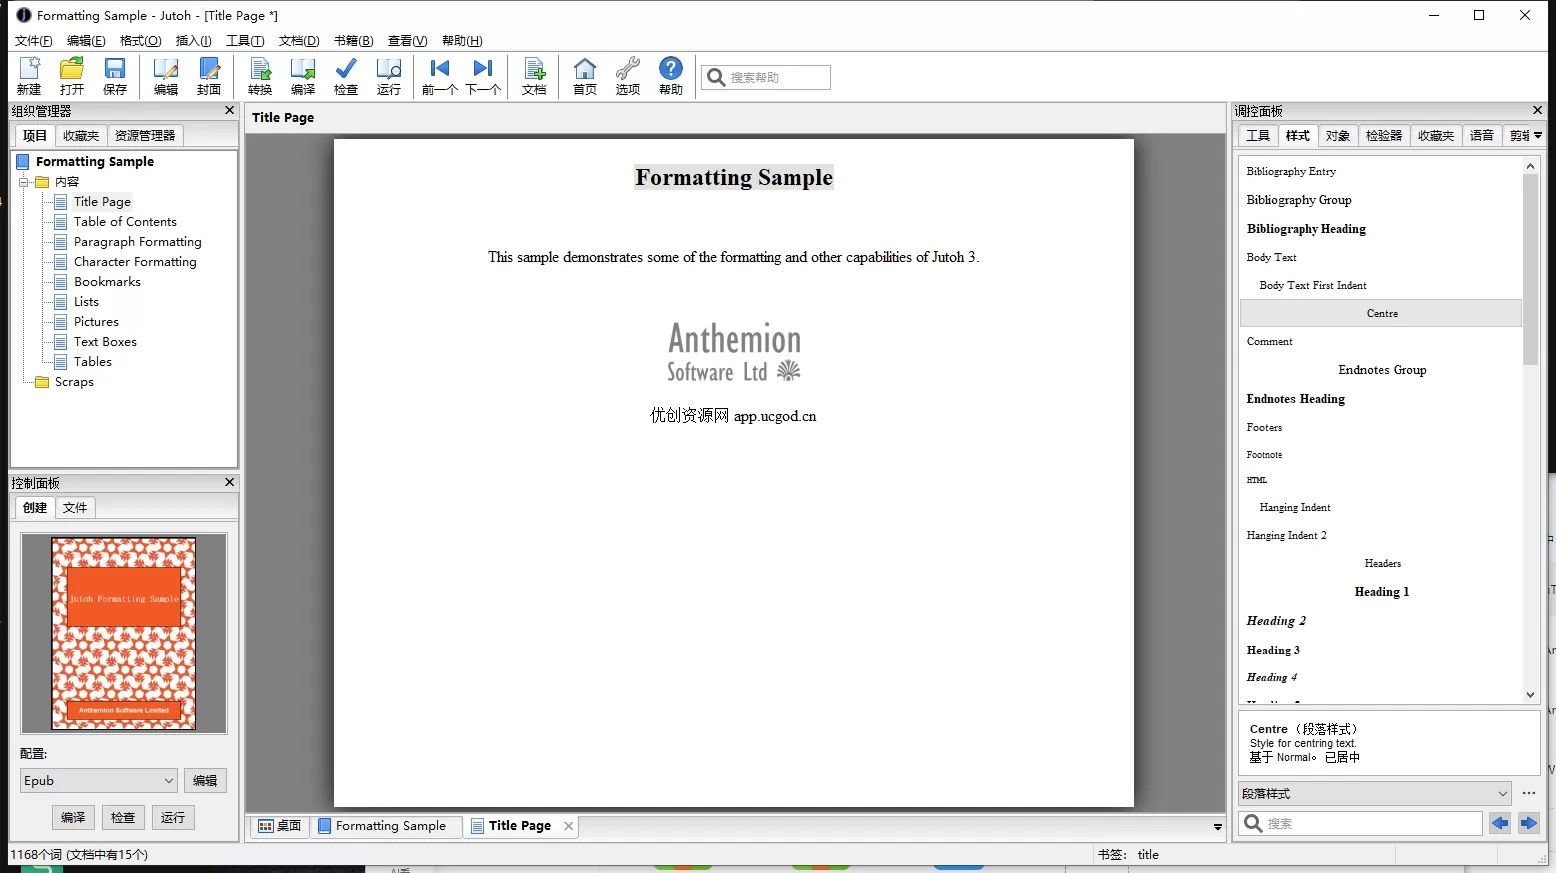Click the book cover thumbnail preview

[x=124, y=634]
